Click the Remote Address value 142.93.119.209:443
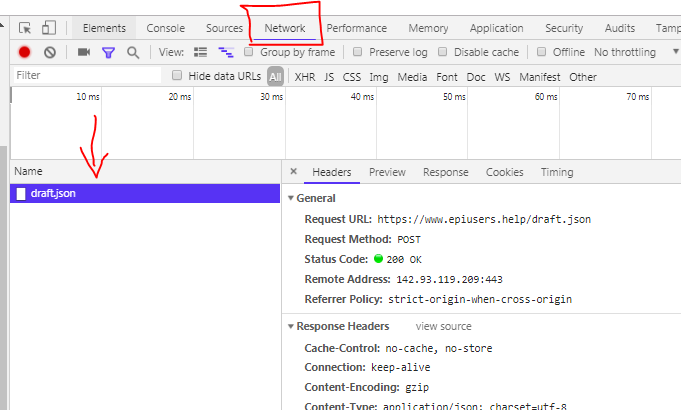This screenshot has width=681, height=410. [450, 280]
